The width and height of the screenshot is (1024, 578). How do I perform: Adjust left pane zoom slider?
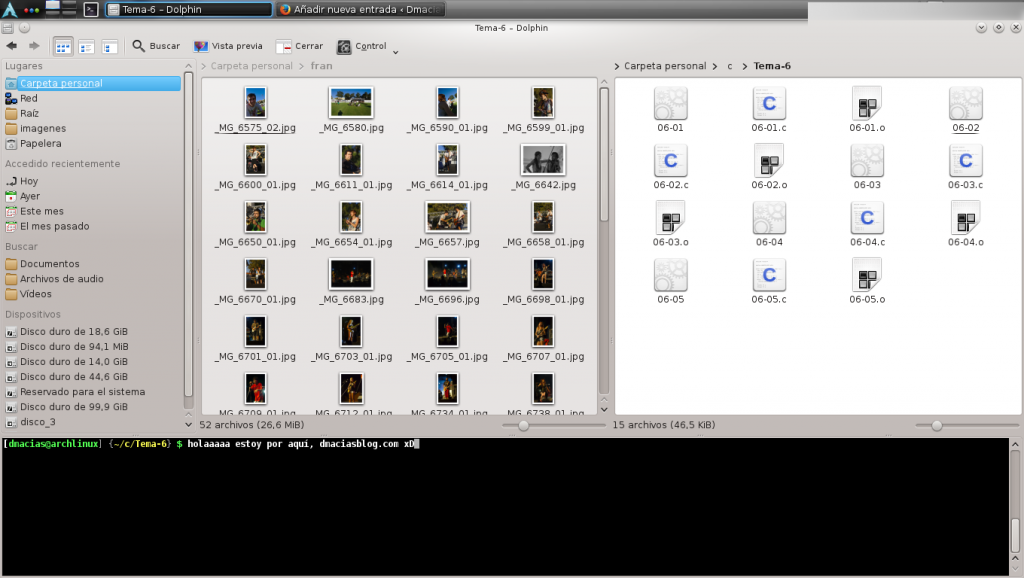click(x=523, y=426)
